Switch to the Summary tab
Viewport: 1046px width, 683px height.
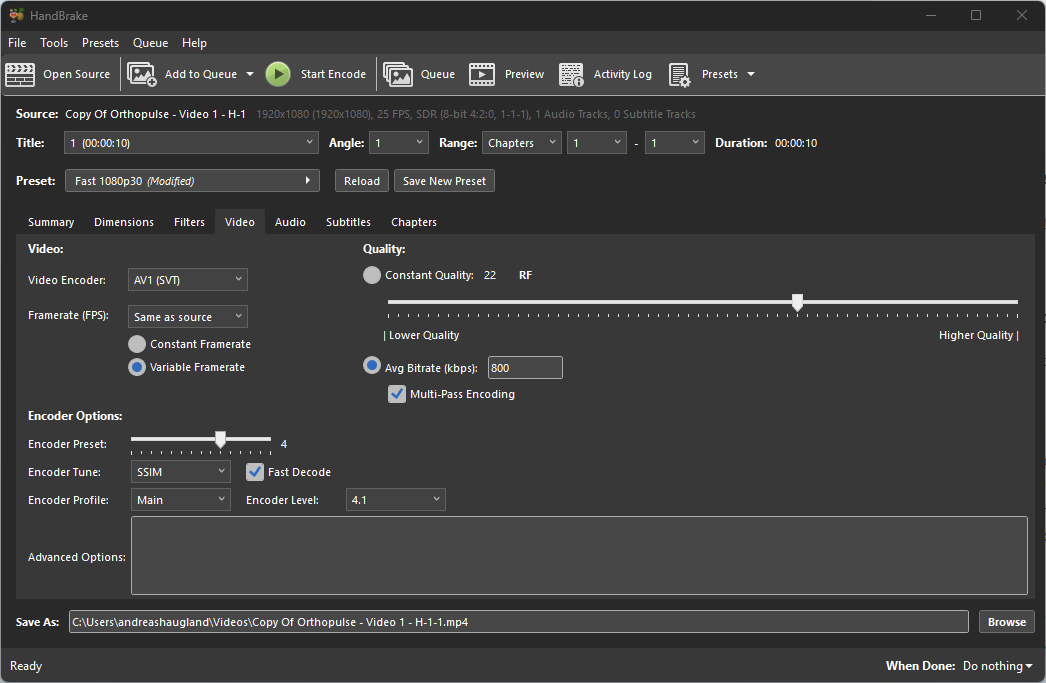point(51,222)
